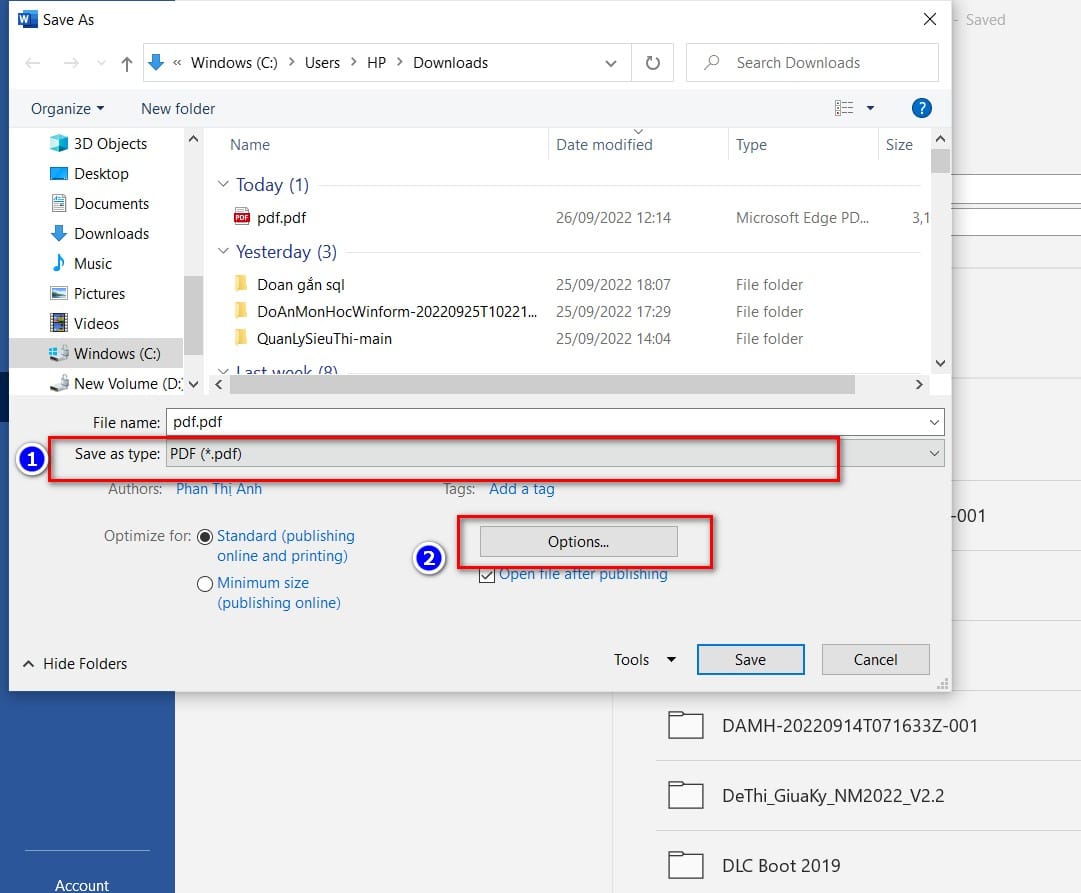
Task: Click file list scroll down arrow
Action: point(940,363)
